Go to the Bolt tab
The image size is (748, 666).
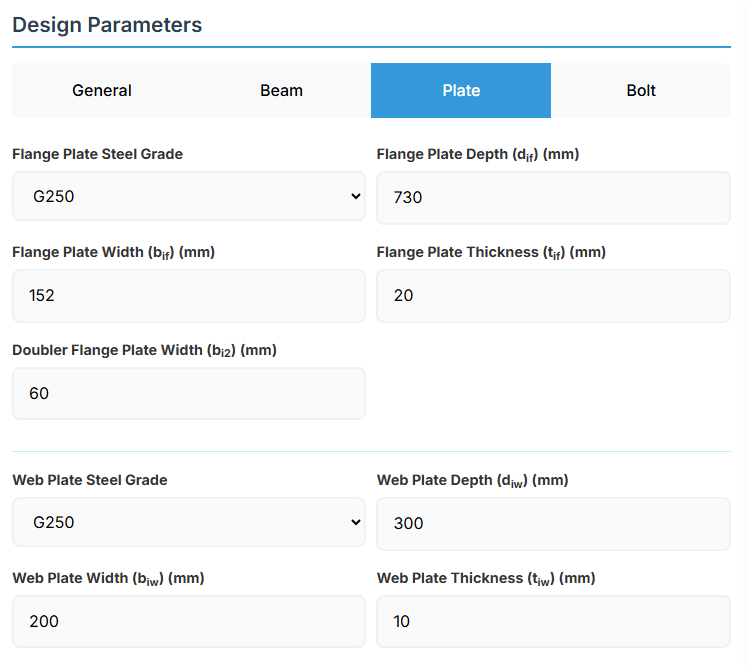click(x=641, y=90)
